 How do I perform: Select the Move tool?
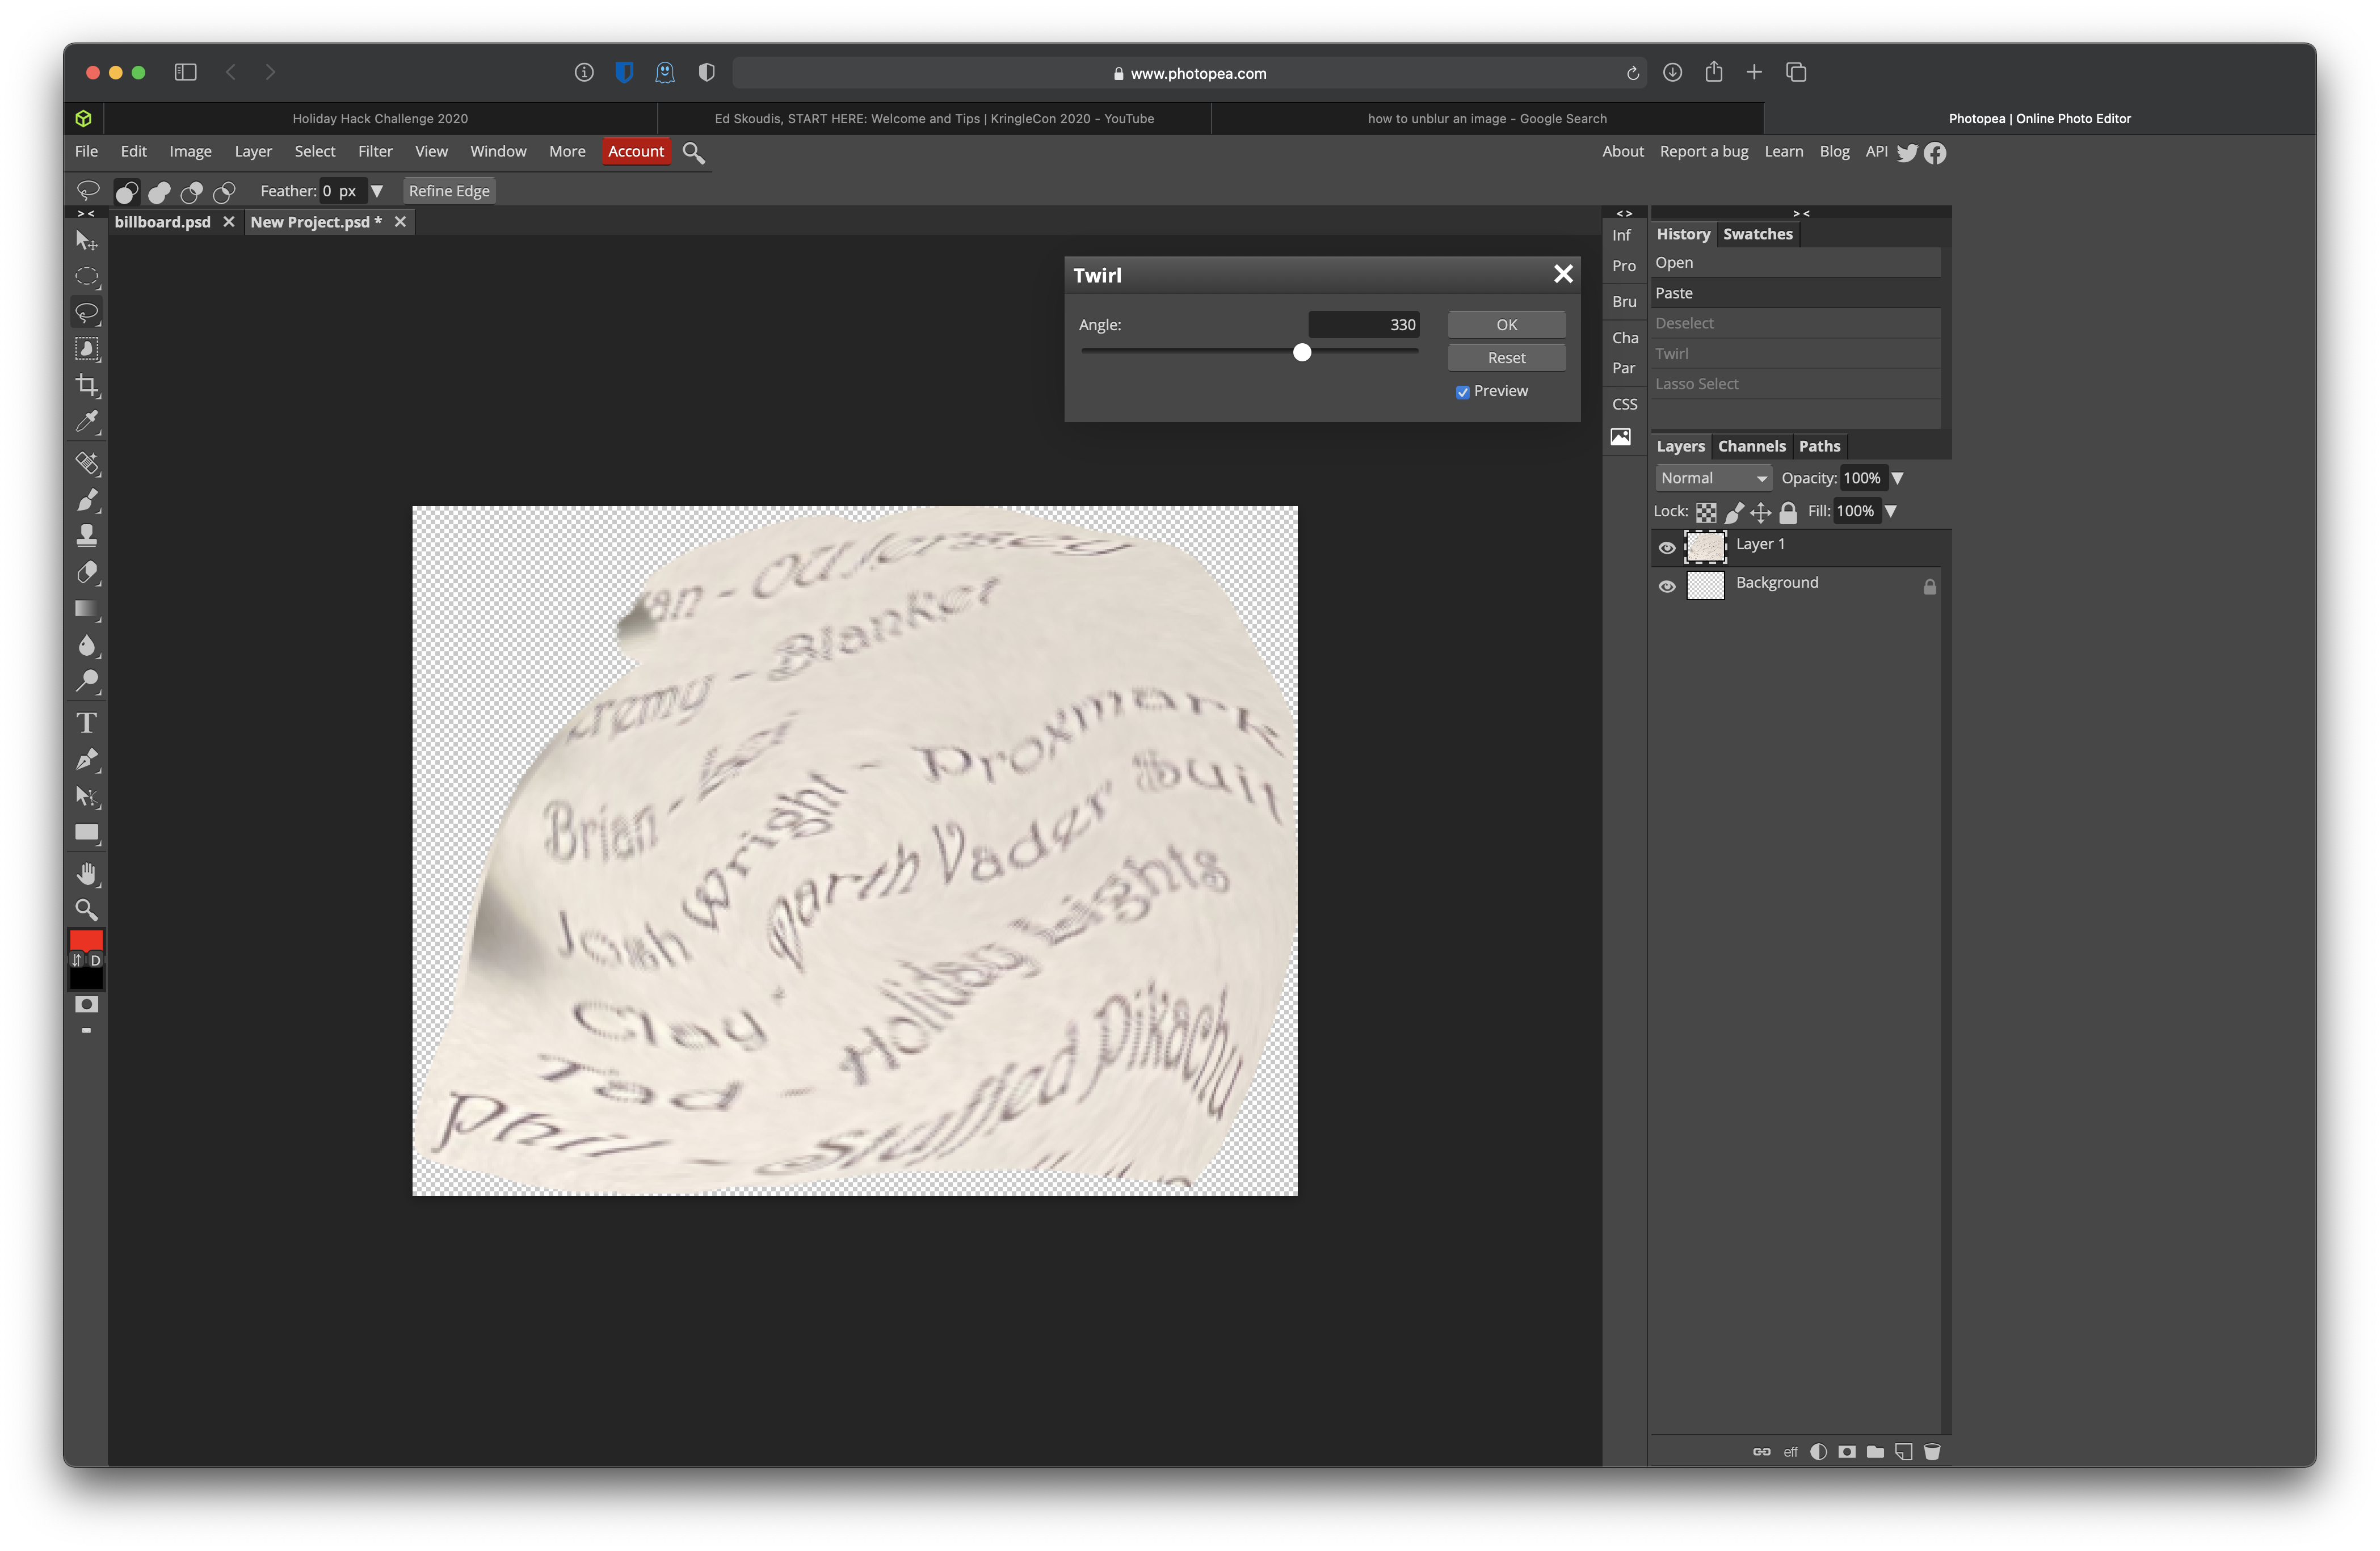[x=87, y=241]
